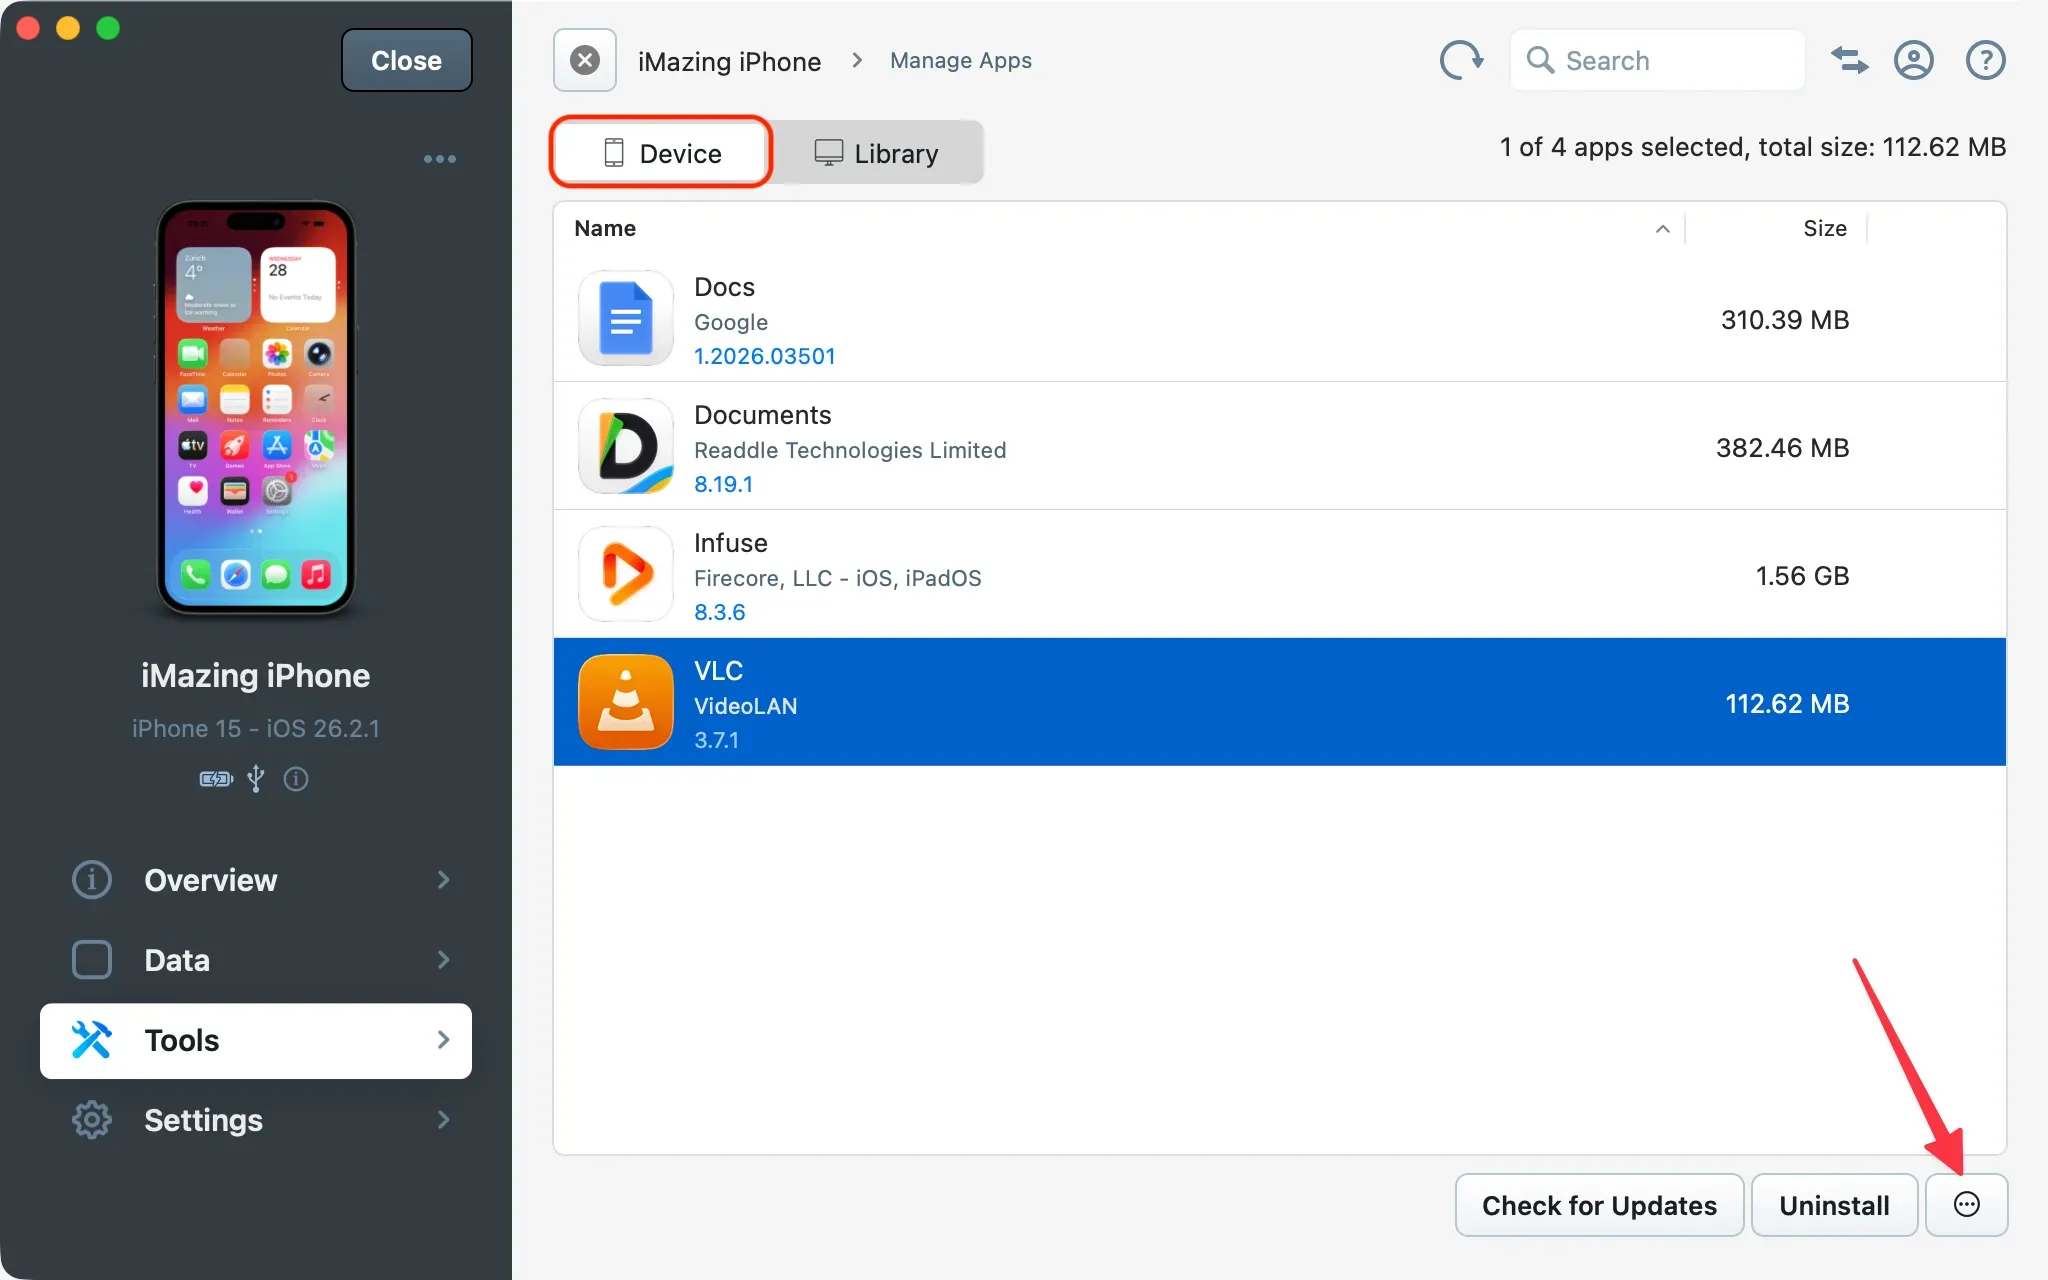Image resolution: width=2048 pixels, height=1280 pixels.
Task: Open device info via the circled-i icon
Action: click(x=296, y=779)
